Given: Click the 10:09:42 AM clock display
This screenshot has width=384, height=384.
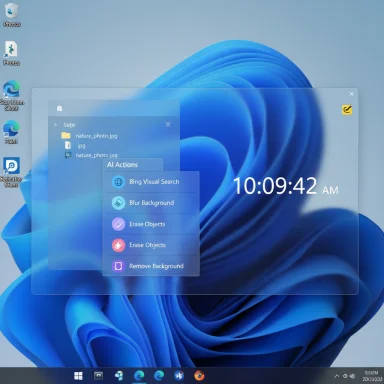Looking at the screenshot, I should (286, 186).
